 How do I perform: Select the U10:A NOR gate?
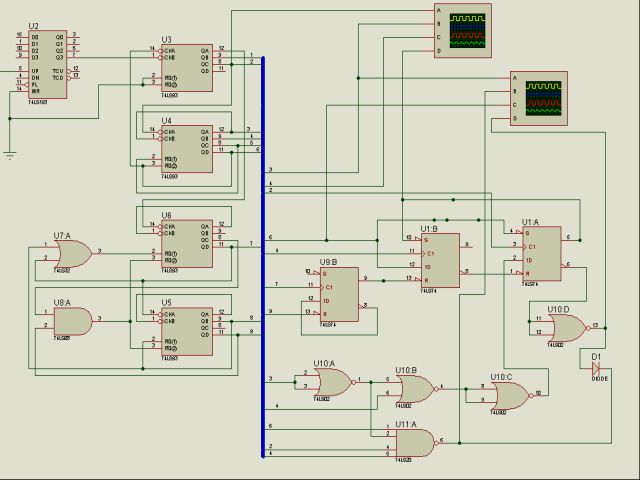pos(330,380)
